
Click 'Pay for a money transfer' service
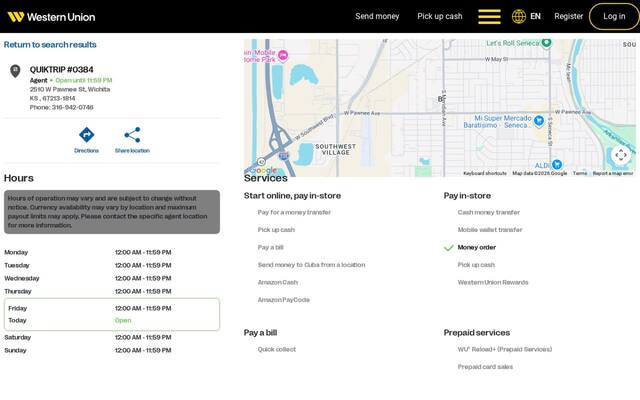[x=294, y=212]
